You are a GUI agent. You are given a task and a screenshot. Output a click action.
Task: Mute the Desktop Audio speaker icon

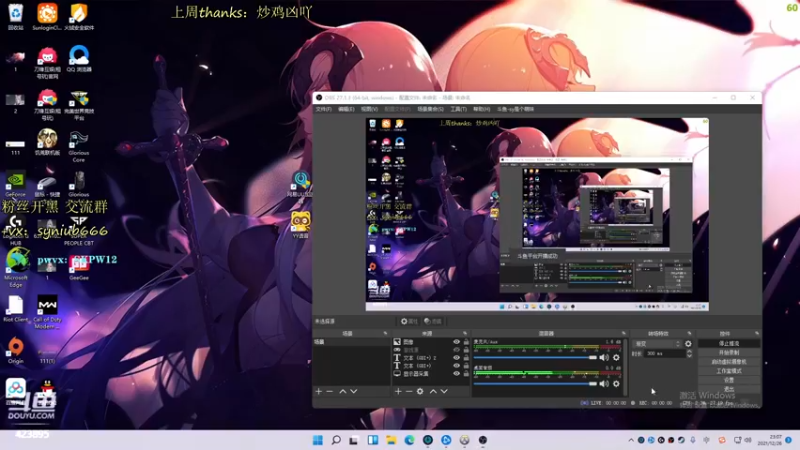coord(604,384)
